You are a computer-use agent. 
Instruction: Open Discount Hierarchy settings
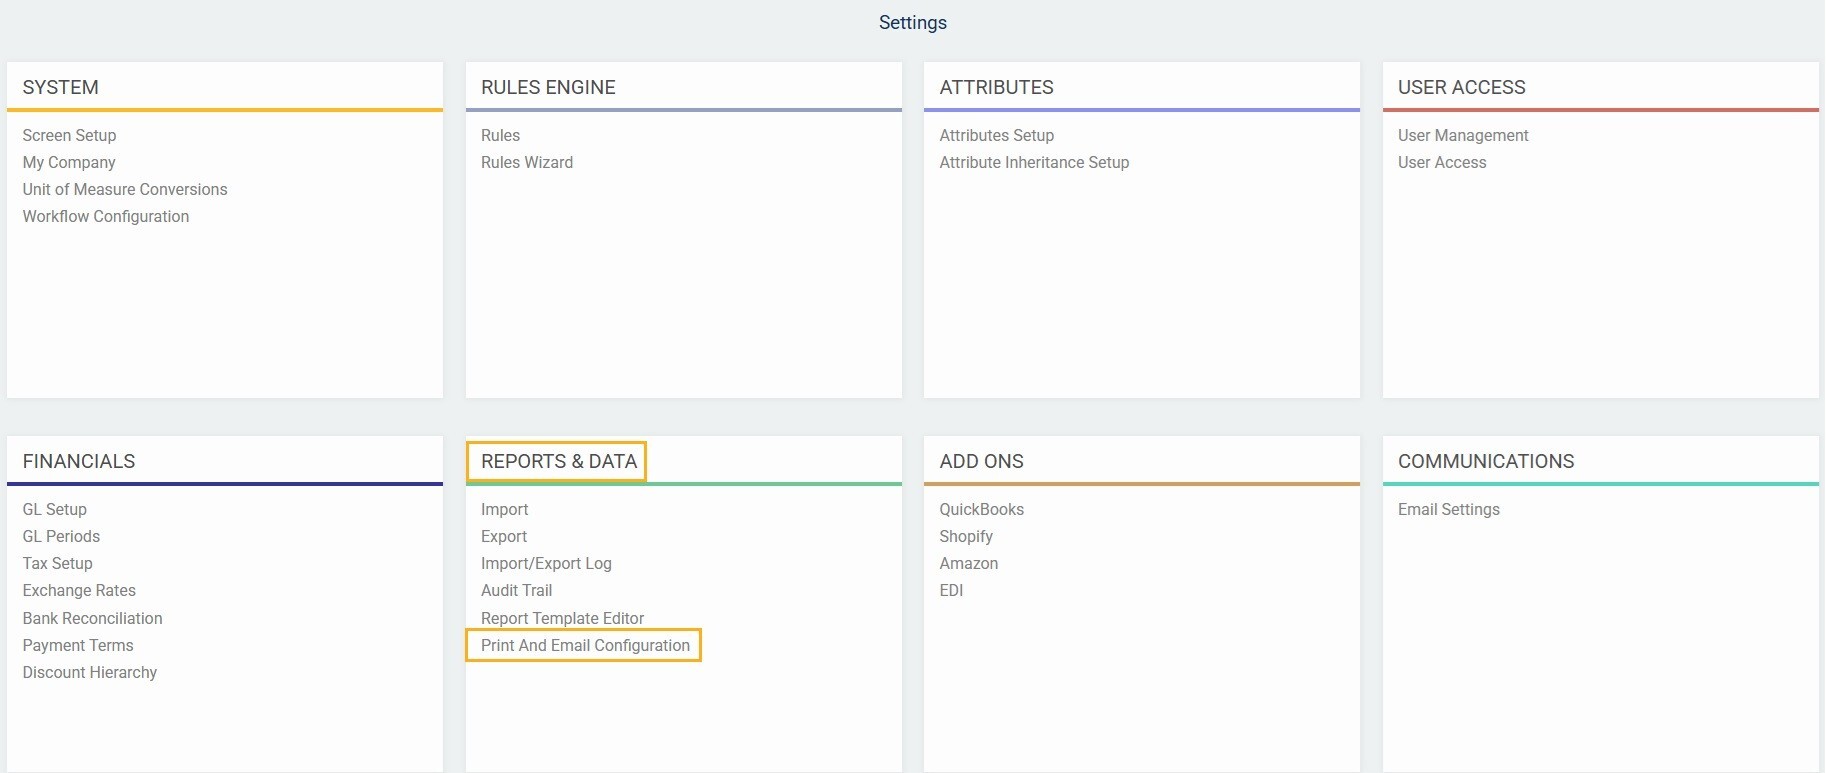[90, 672]
